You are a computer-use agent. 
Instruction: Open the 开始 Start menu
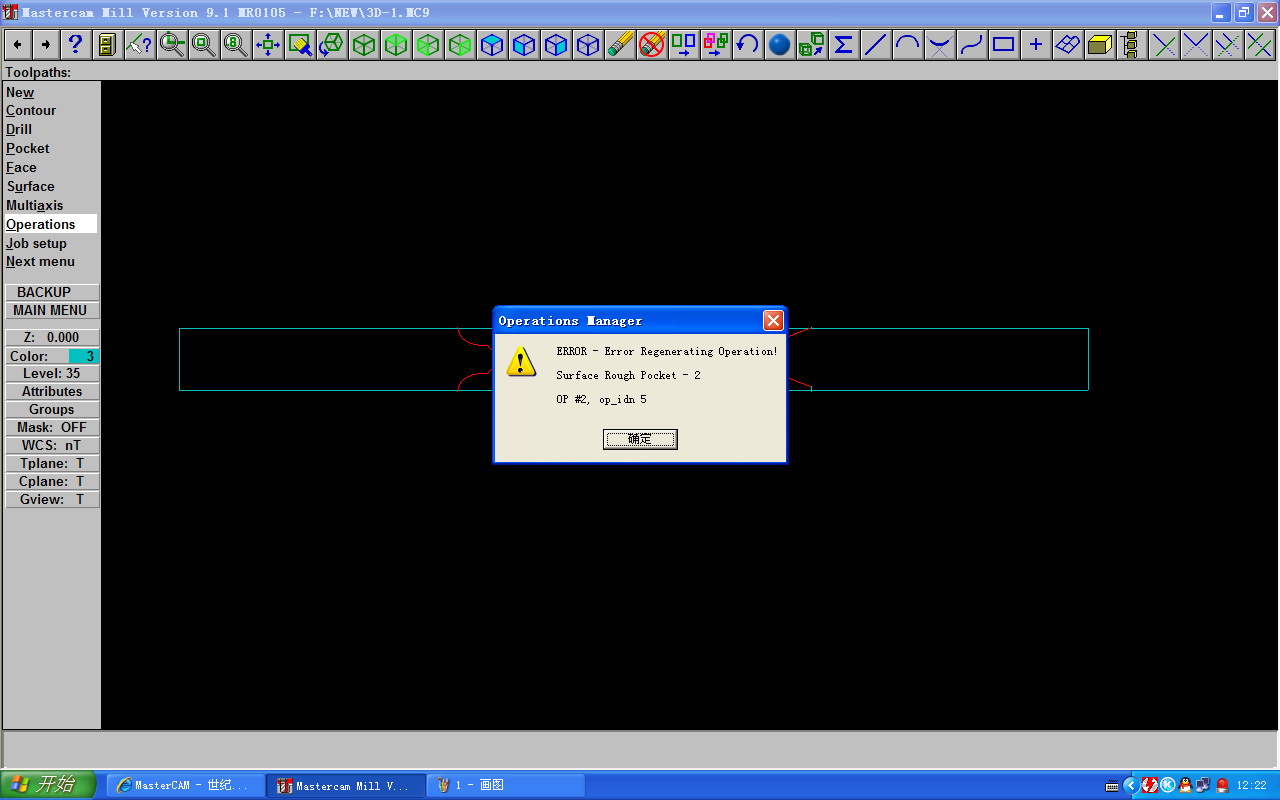pos(48,785)
